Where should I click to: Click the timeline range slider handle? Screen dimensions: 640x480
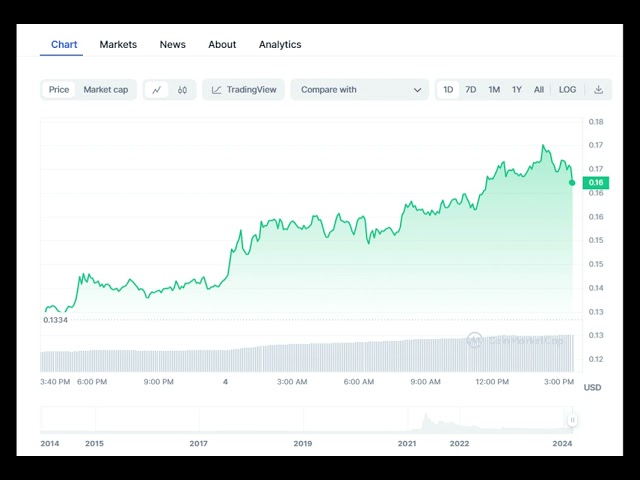tap(573, 420)
